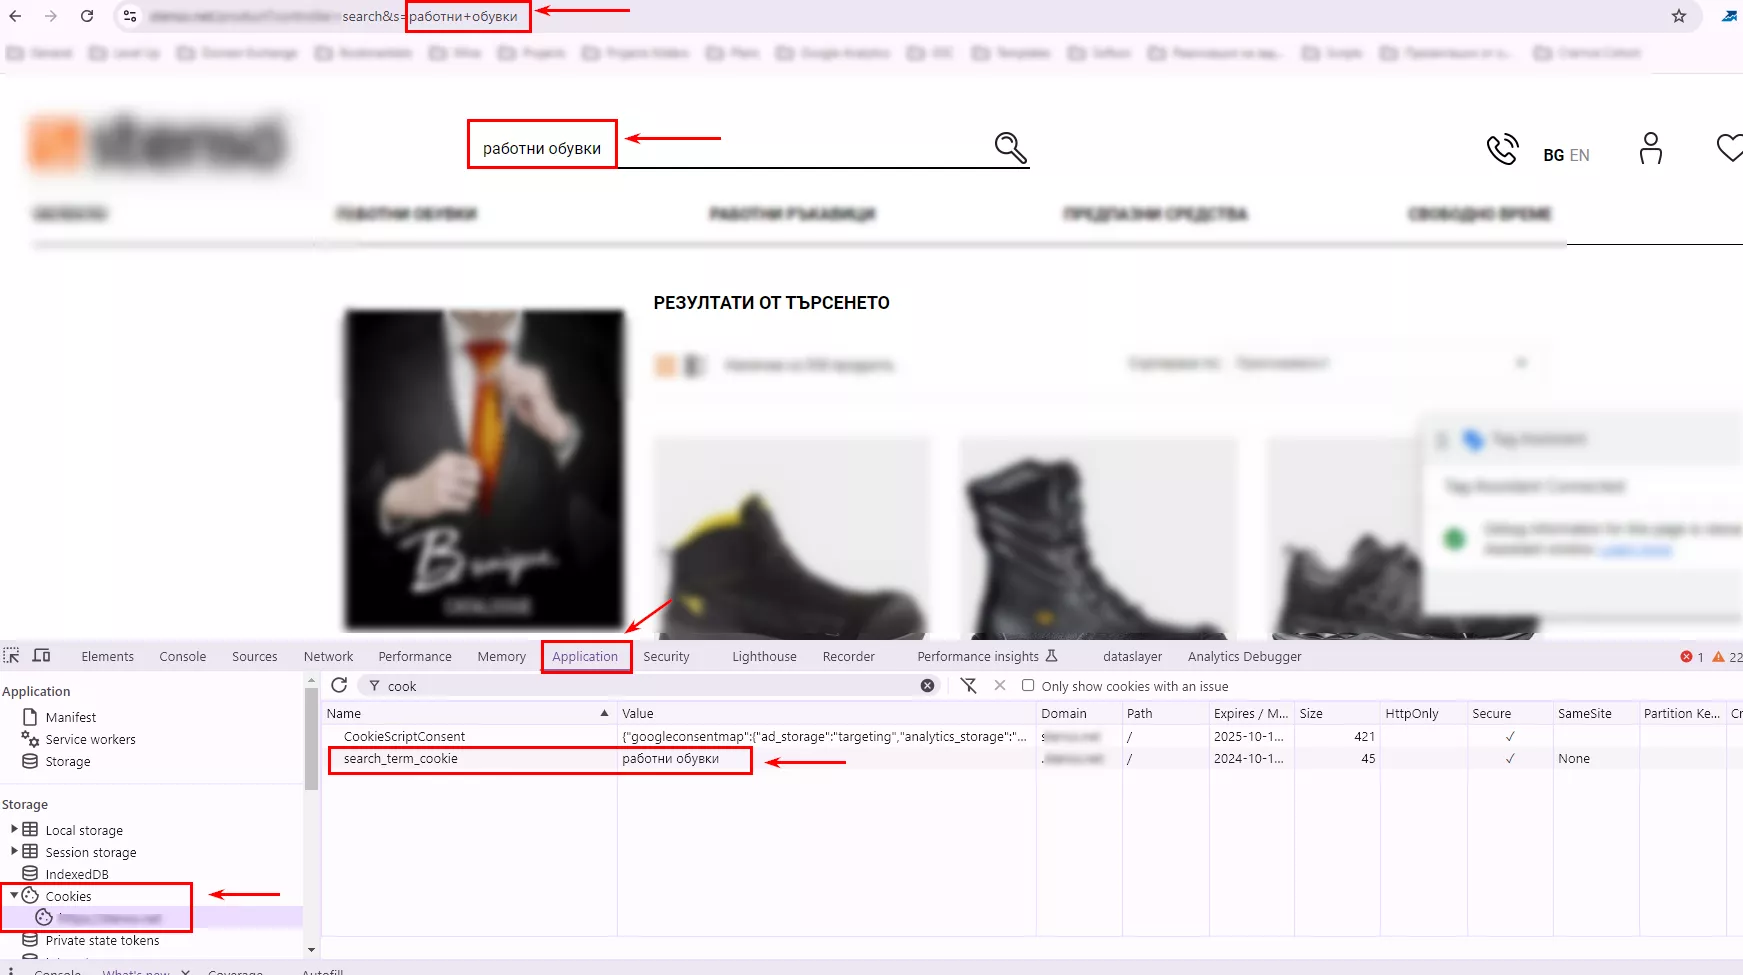This screenshot has height=975, width=1743.
Task: Open the Performance insights tab
Action: 987,657
